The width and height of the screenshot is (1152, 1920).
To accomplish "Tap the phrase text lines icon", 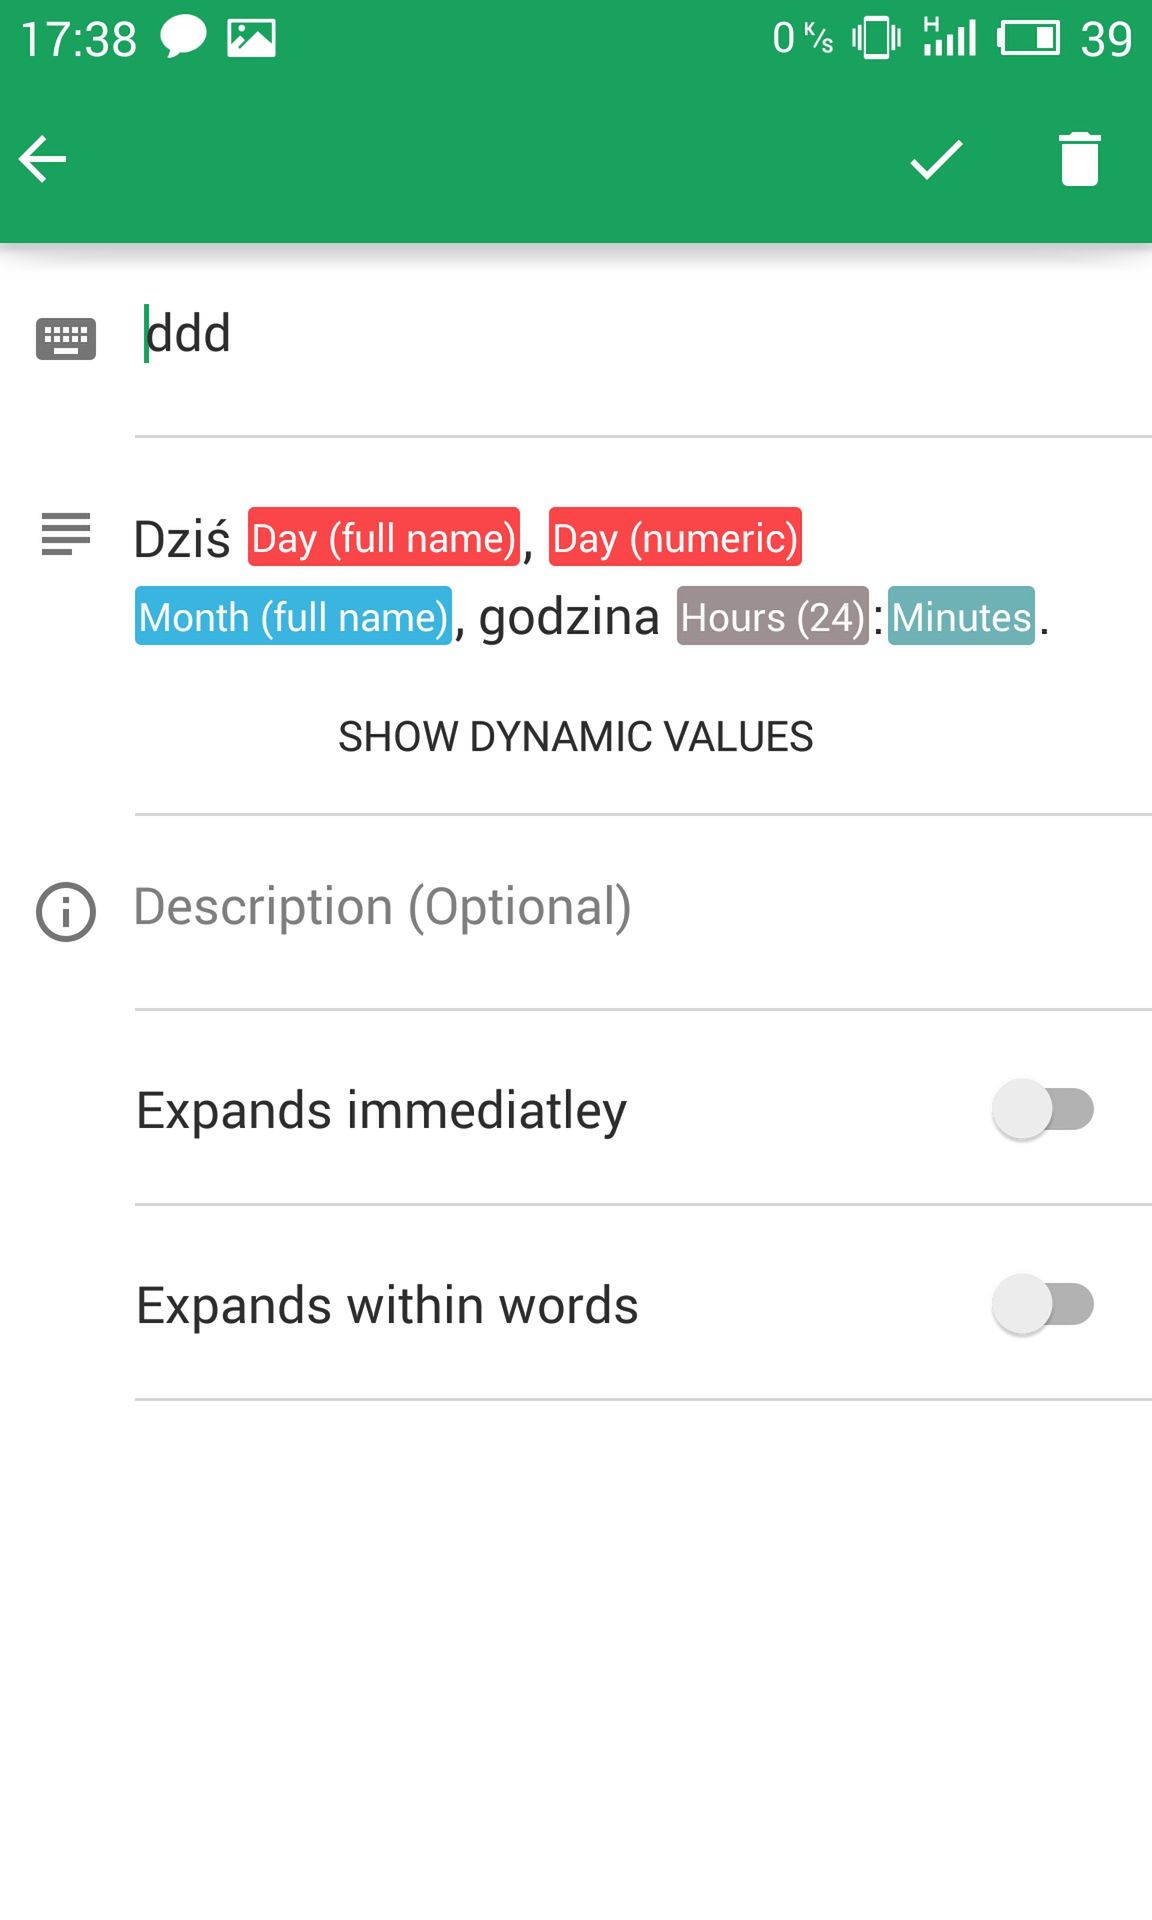I will click(x=66, y=534).
